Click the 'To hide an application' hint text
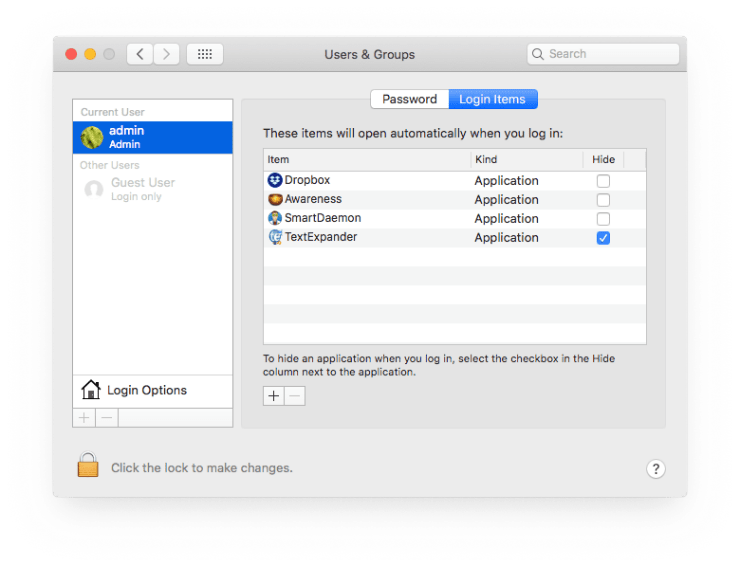 coord(439,365)
